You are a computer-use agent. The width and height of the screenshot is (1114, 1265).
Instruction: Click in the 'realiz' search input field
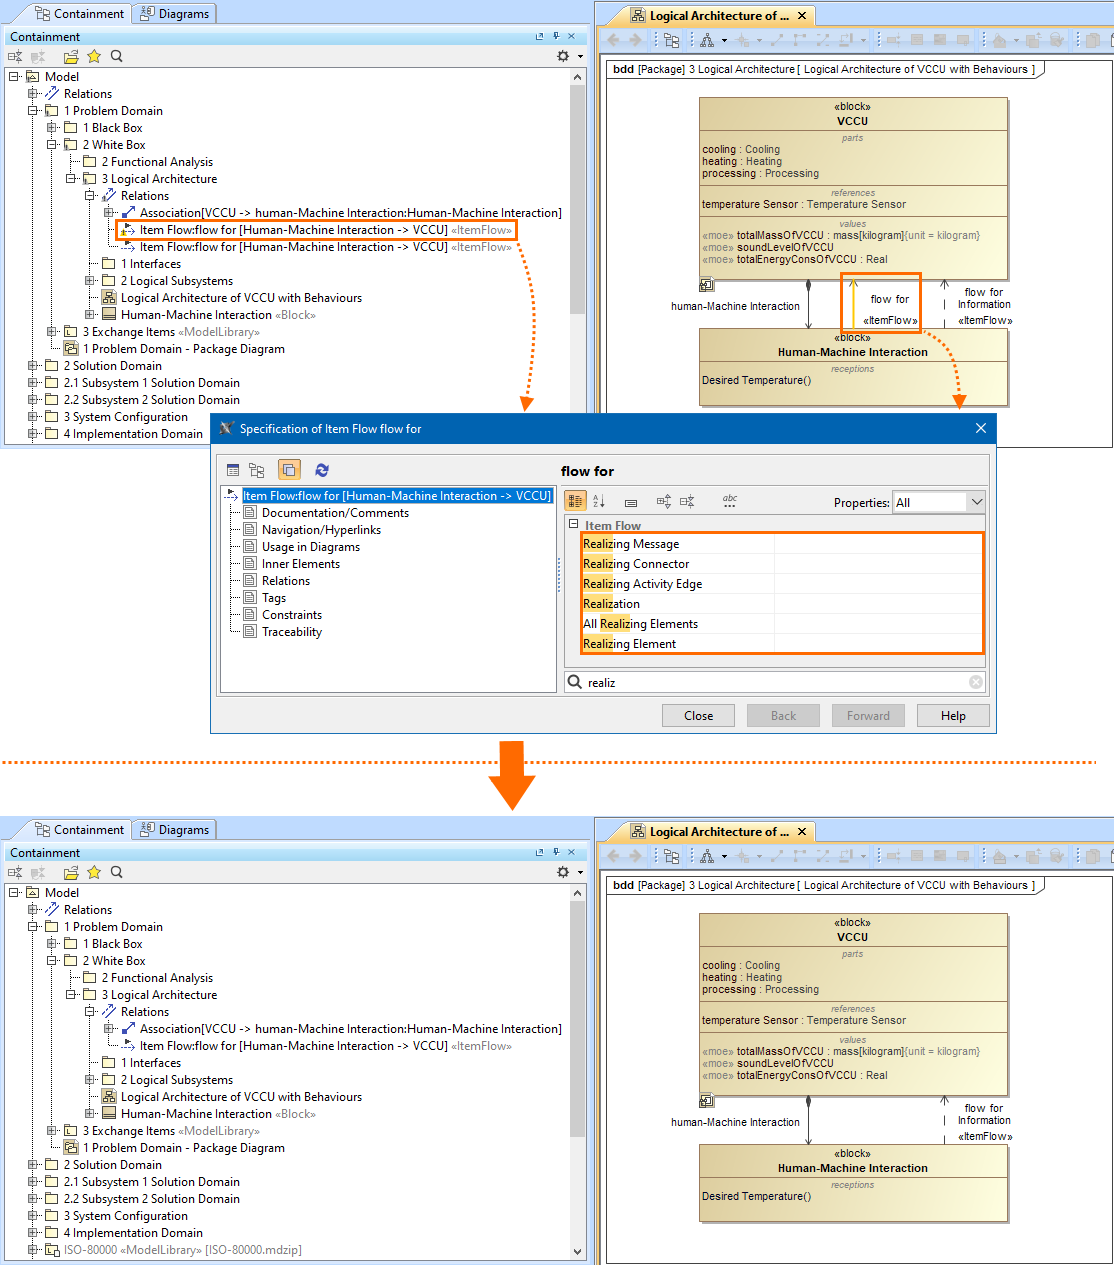click(x=775, y=682)
